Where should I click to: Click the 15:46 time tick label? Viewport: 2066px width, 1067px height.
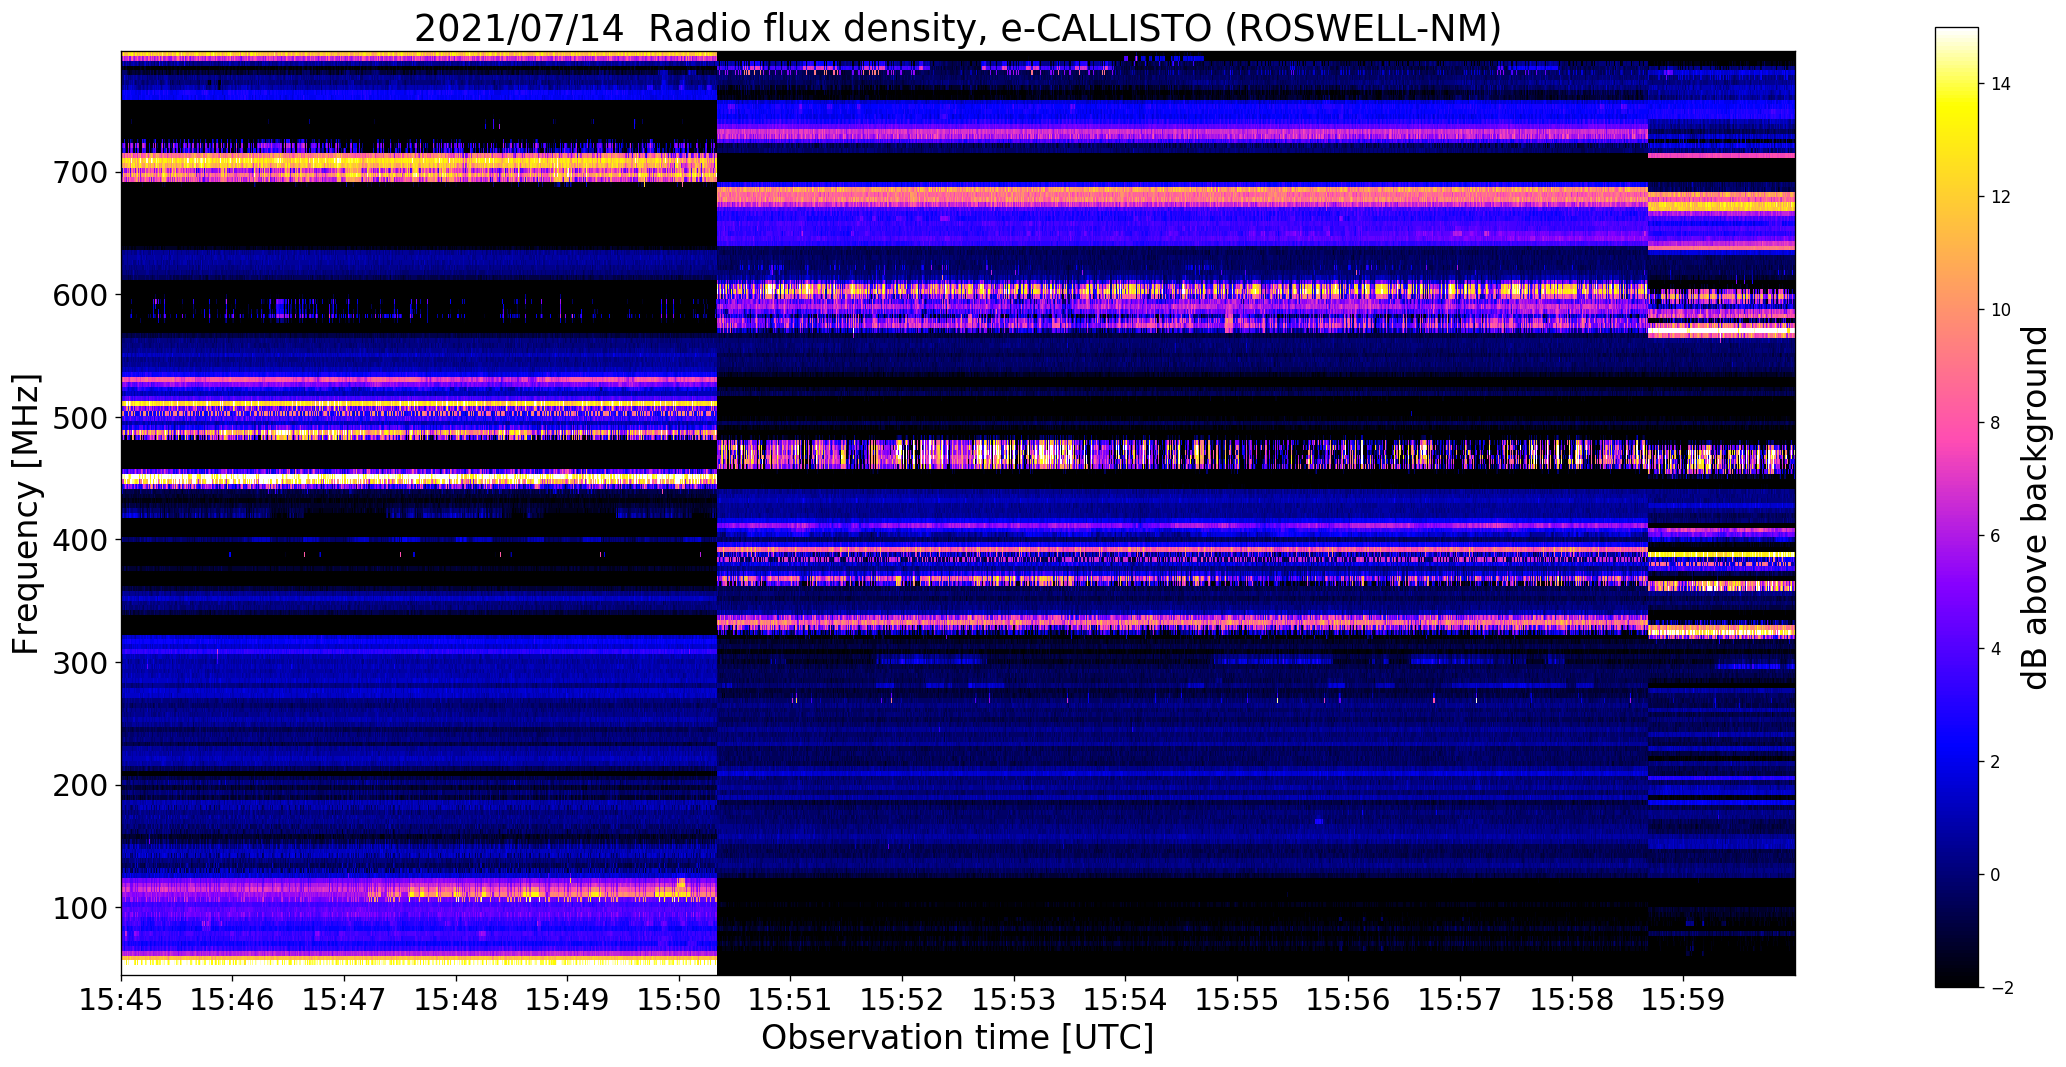coord(233,1000)
